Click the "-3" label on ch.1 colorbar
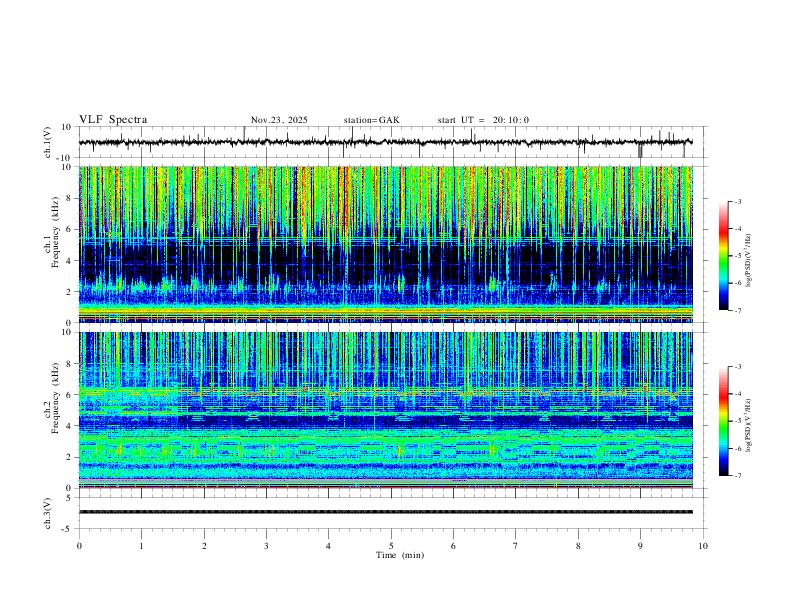 tap(738, 201)
